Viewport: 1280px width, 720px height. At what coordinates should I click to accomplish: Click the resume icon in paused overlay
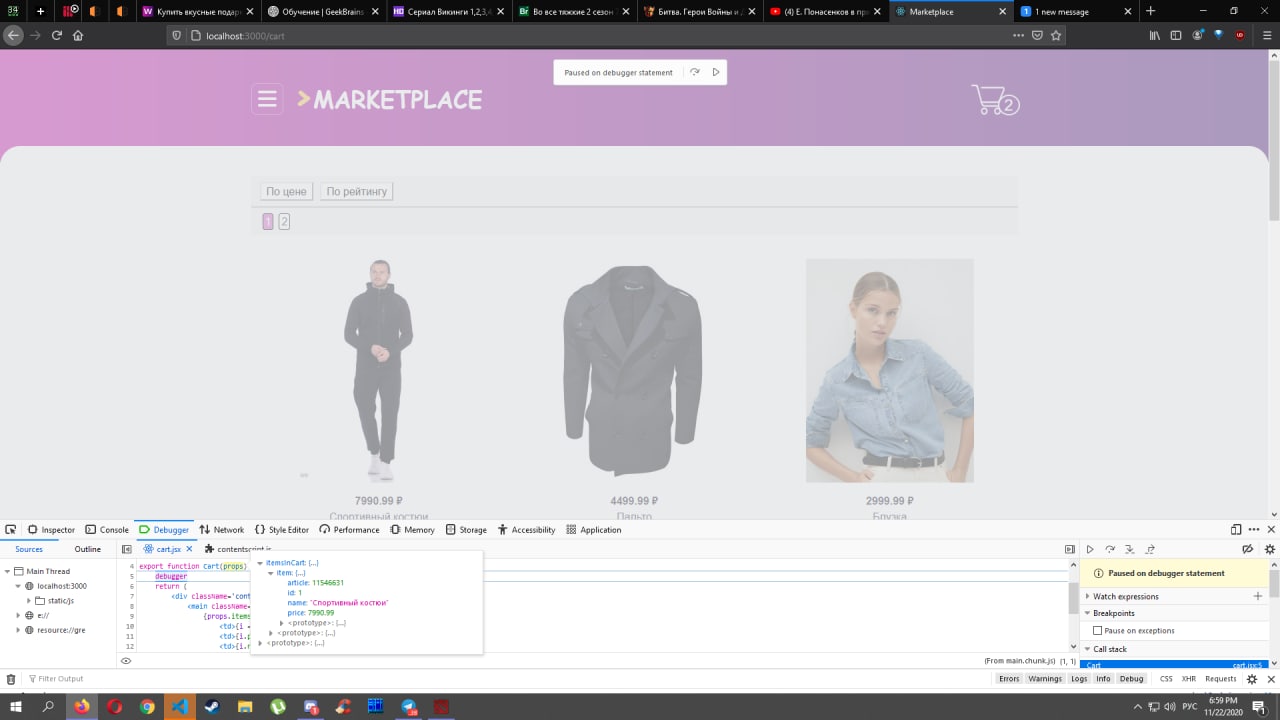click(x=716, y=72)
